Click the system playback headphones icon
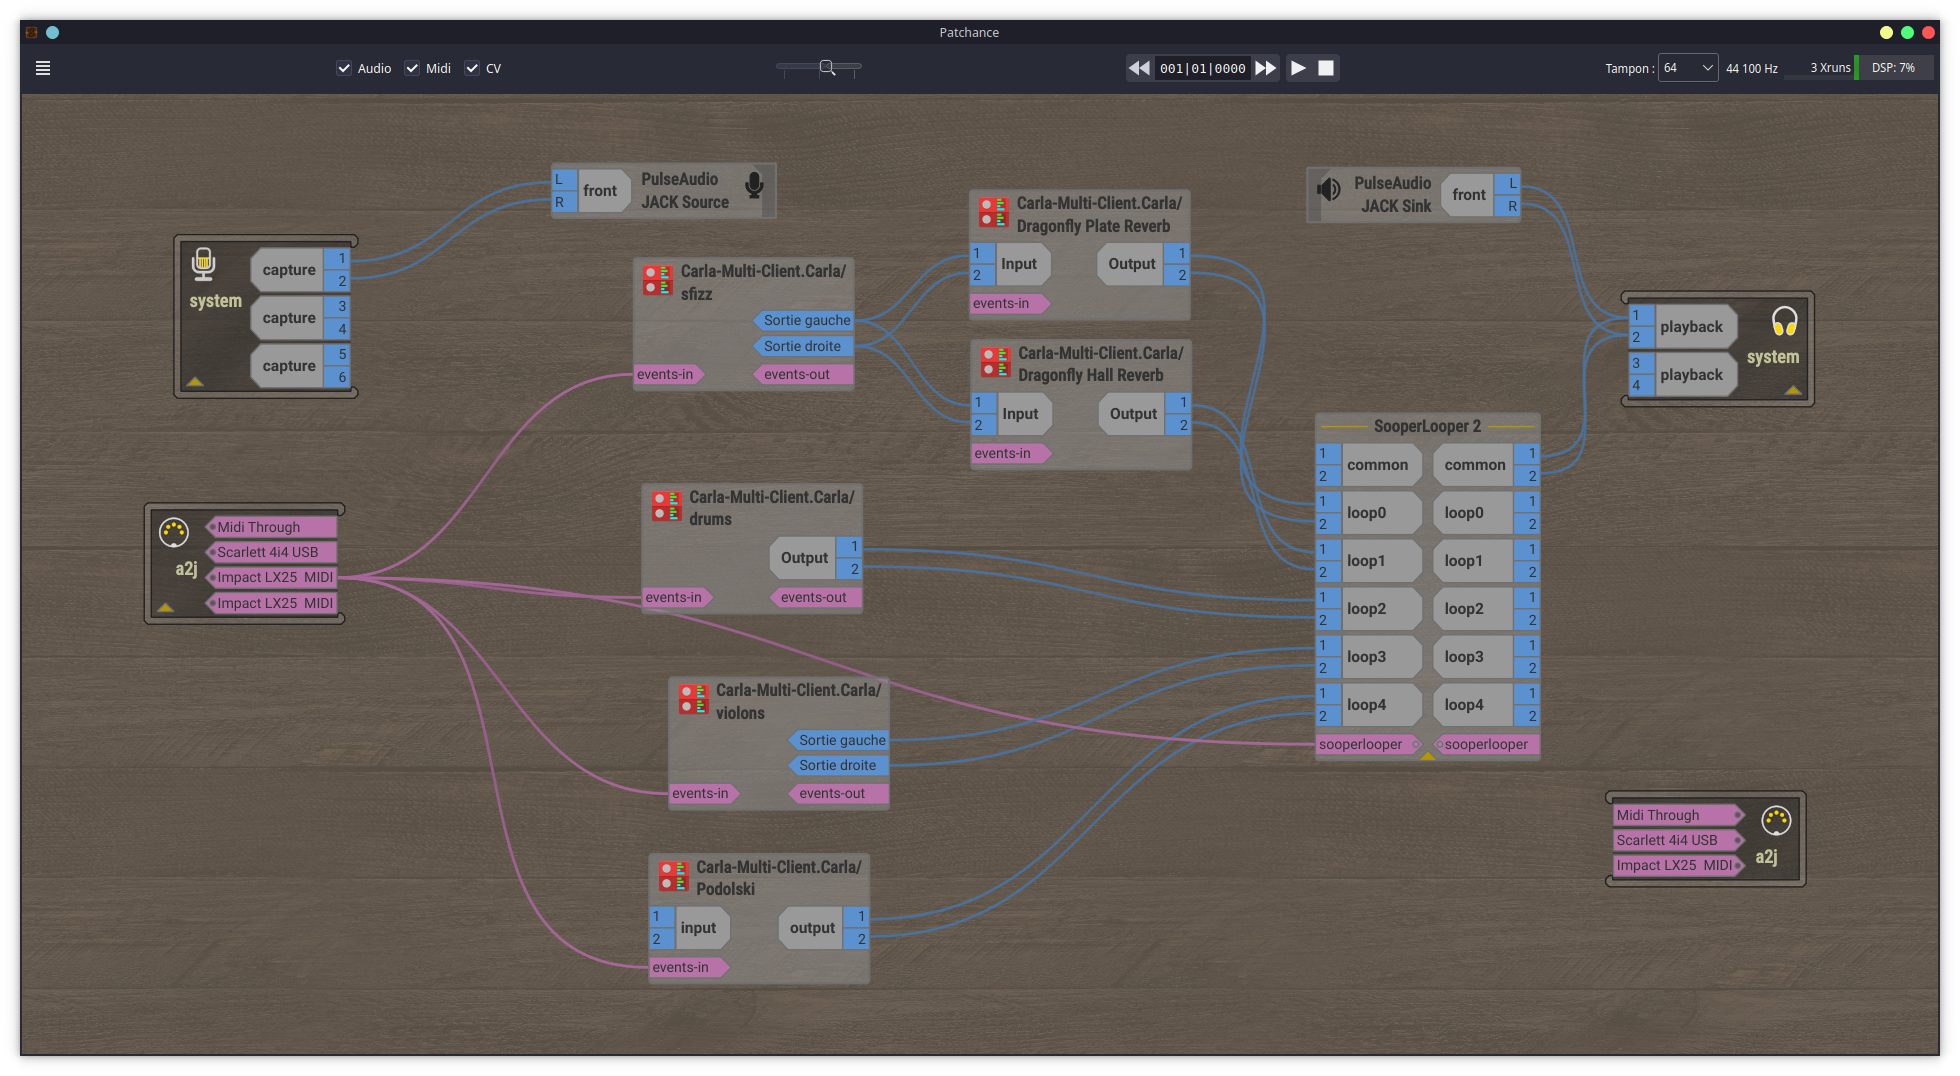 click(1784, 321)
